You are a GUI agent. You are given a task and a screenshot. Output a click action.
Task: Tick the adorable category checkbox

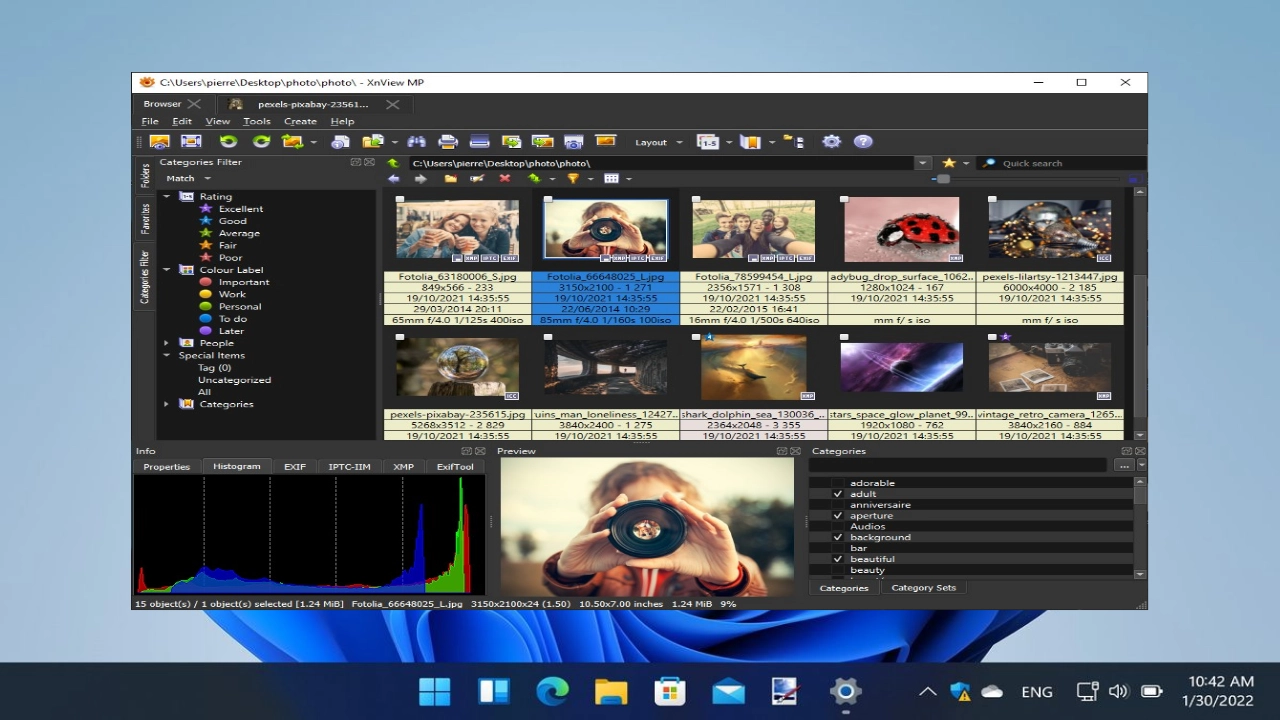(838, 483)
